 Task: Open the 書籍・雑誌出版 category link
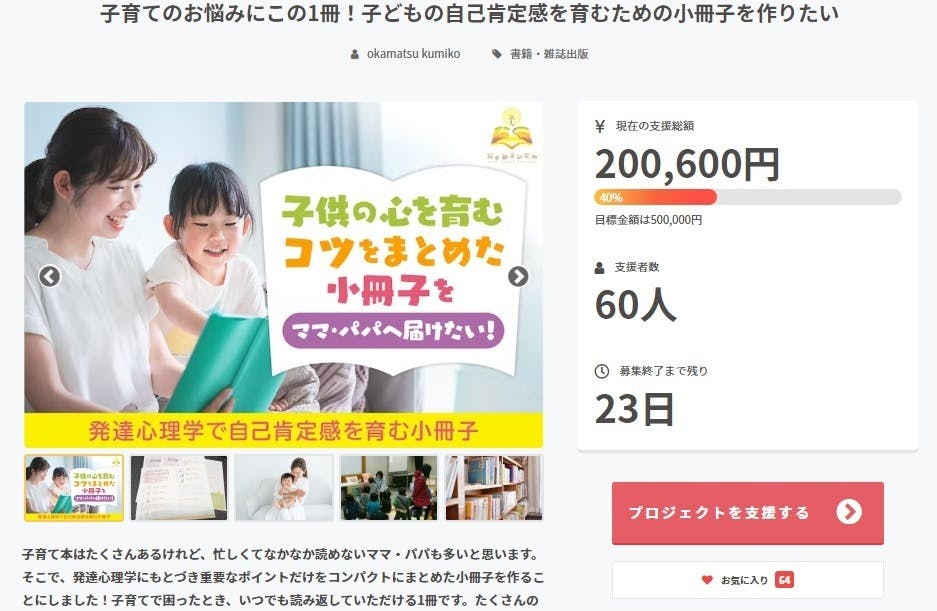[x=549, y=54]
